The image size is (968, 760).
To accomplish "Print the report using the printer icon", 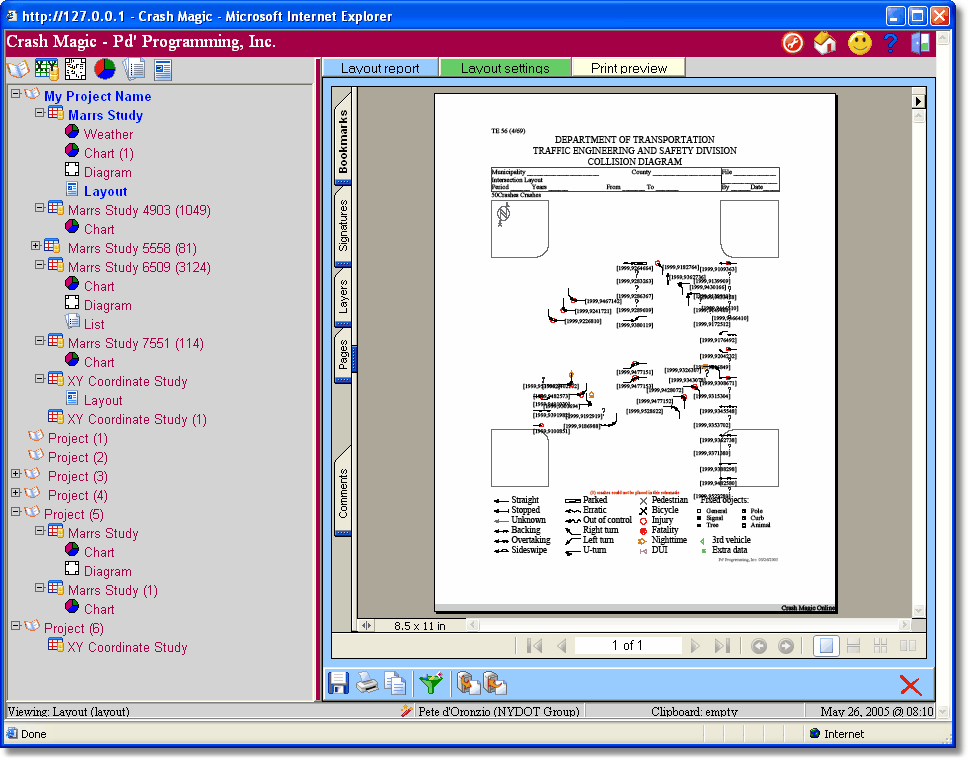I will point(367,683).
